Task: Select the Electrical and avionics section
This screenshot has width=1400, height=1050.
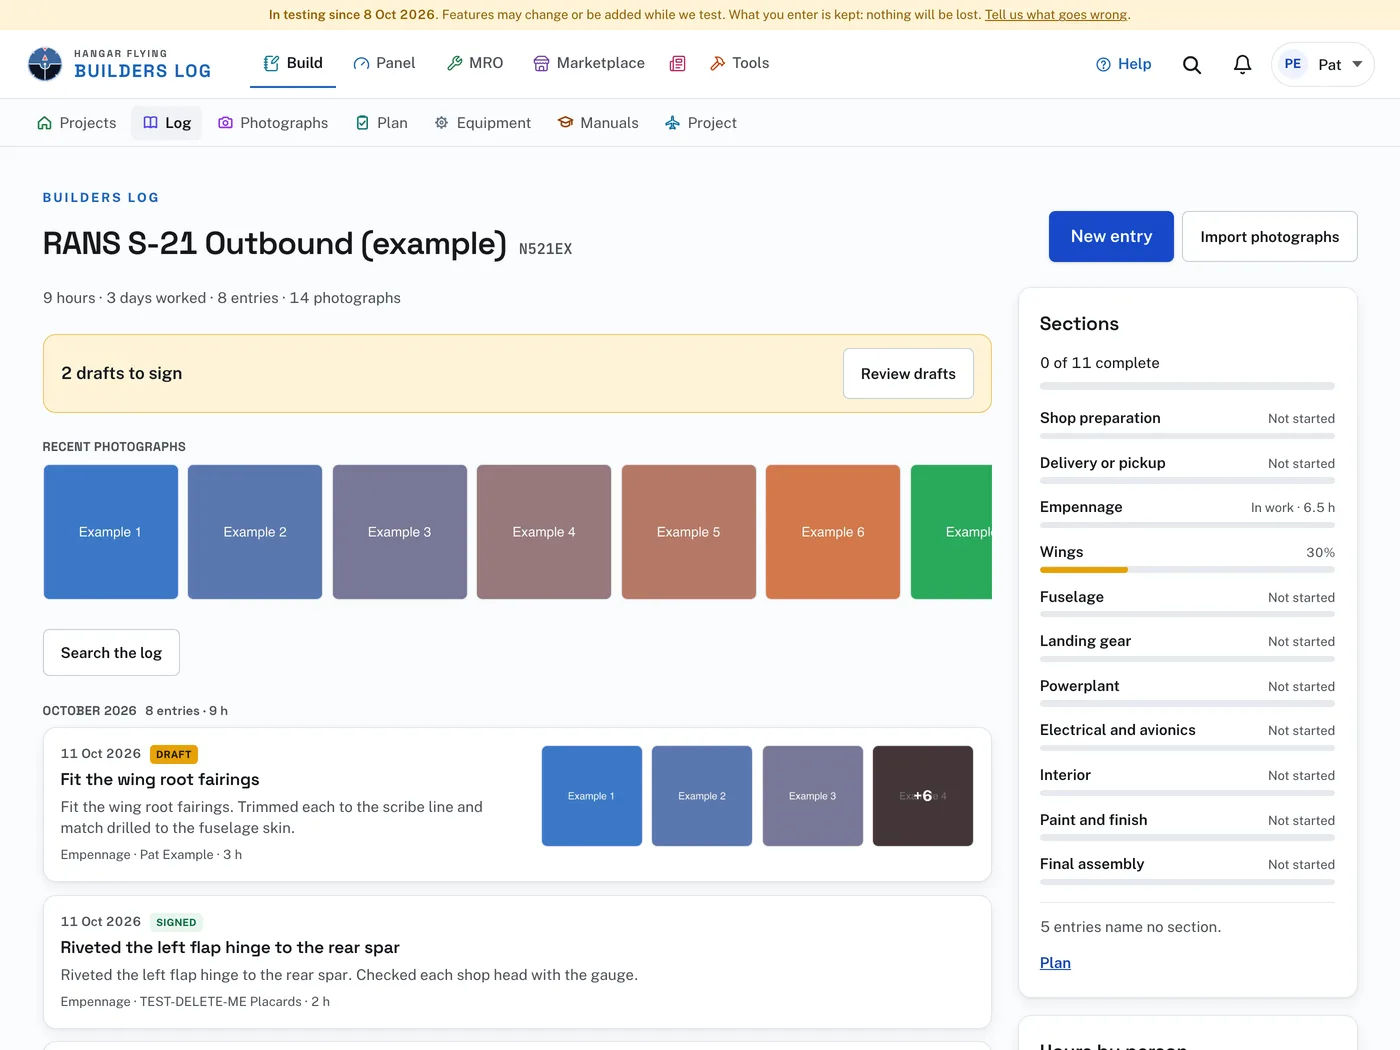Action: [x=1187, y=735]
